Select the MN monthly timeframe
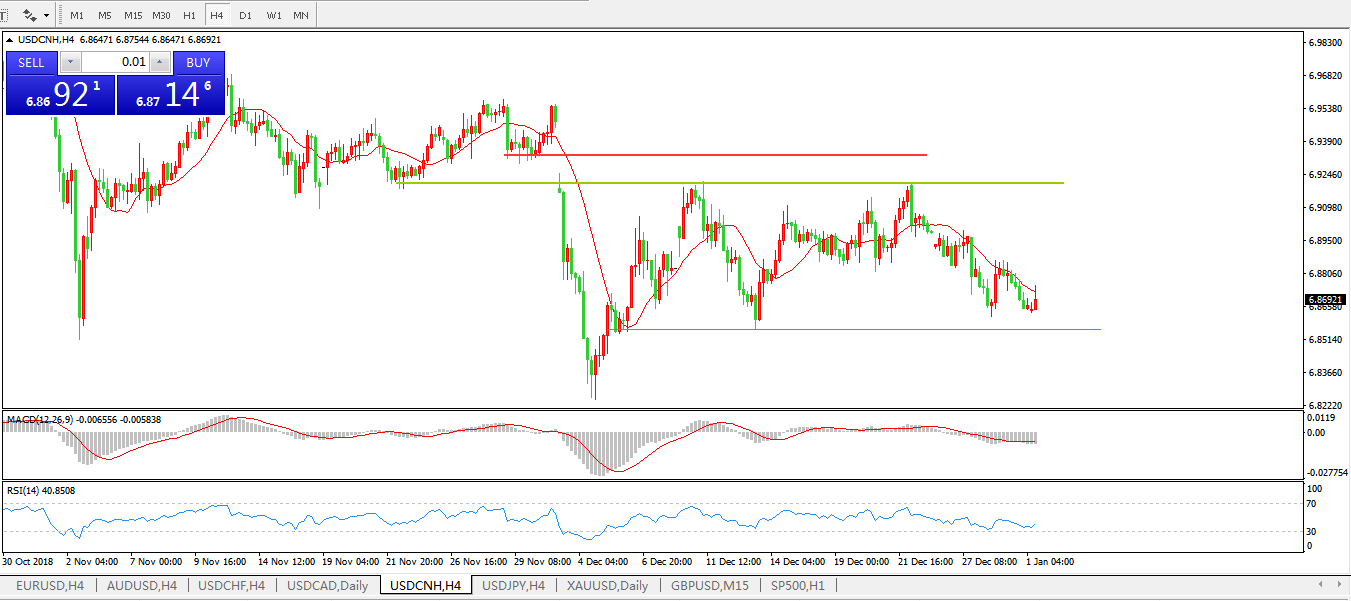Screen dimensions: 1351x601 click(301, 16)
